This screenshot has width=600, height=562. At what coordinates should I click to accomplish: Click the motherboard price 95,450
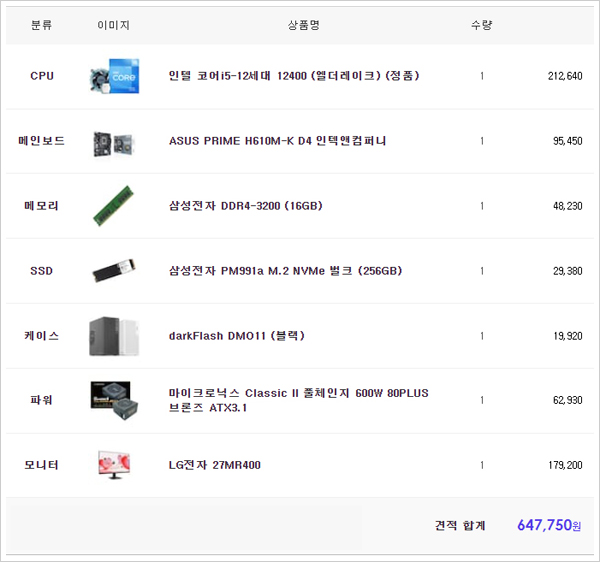pyautogui.click(x=567, y=141)
